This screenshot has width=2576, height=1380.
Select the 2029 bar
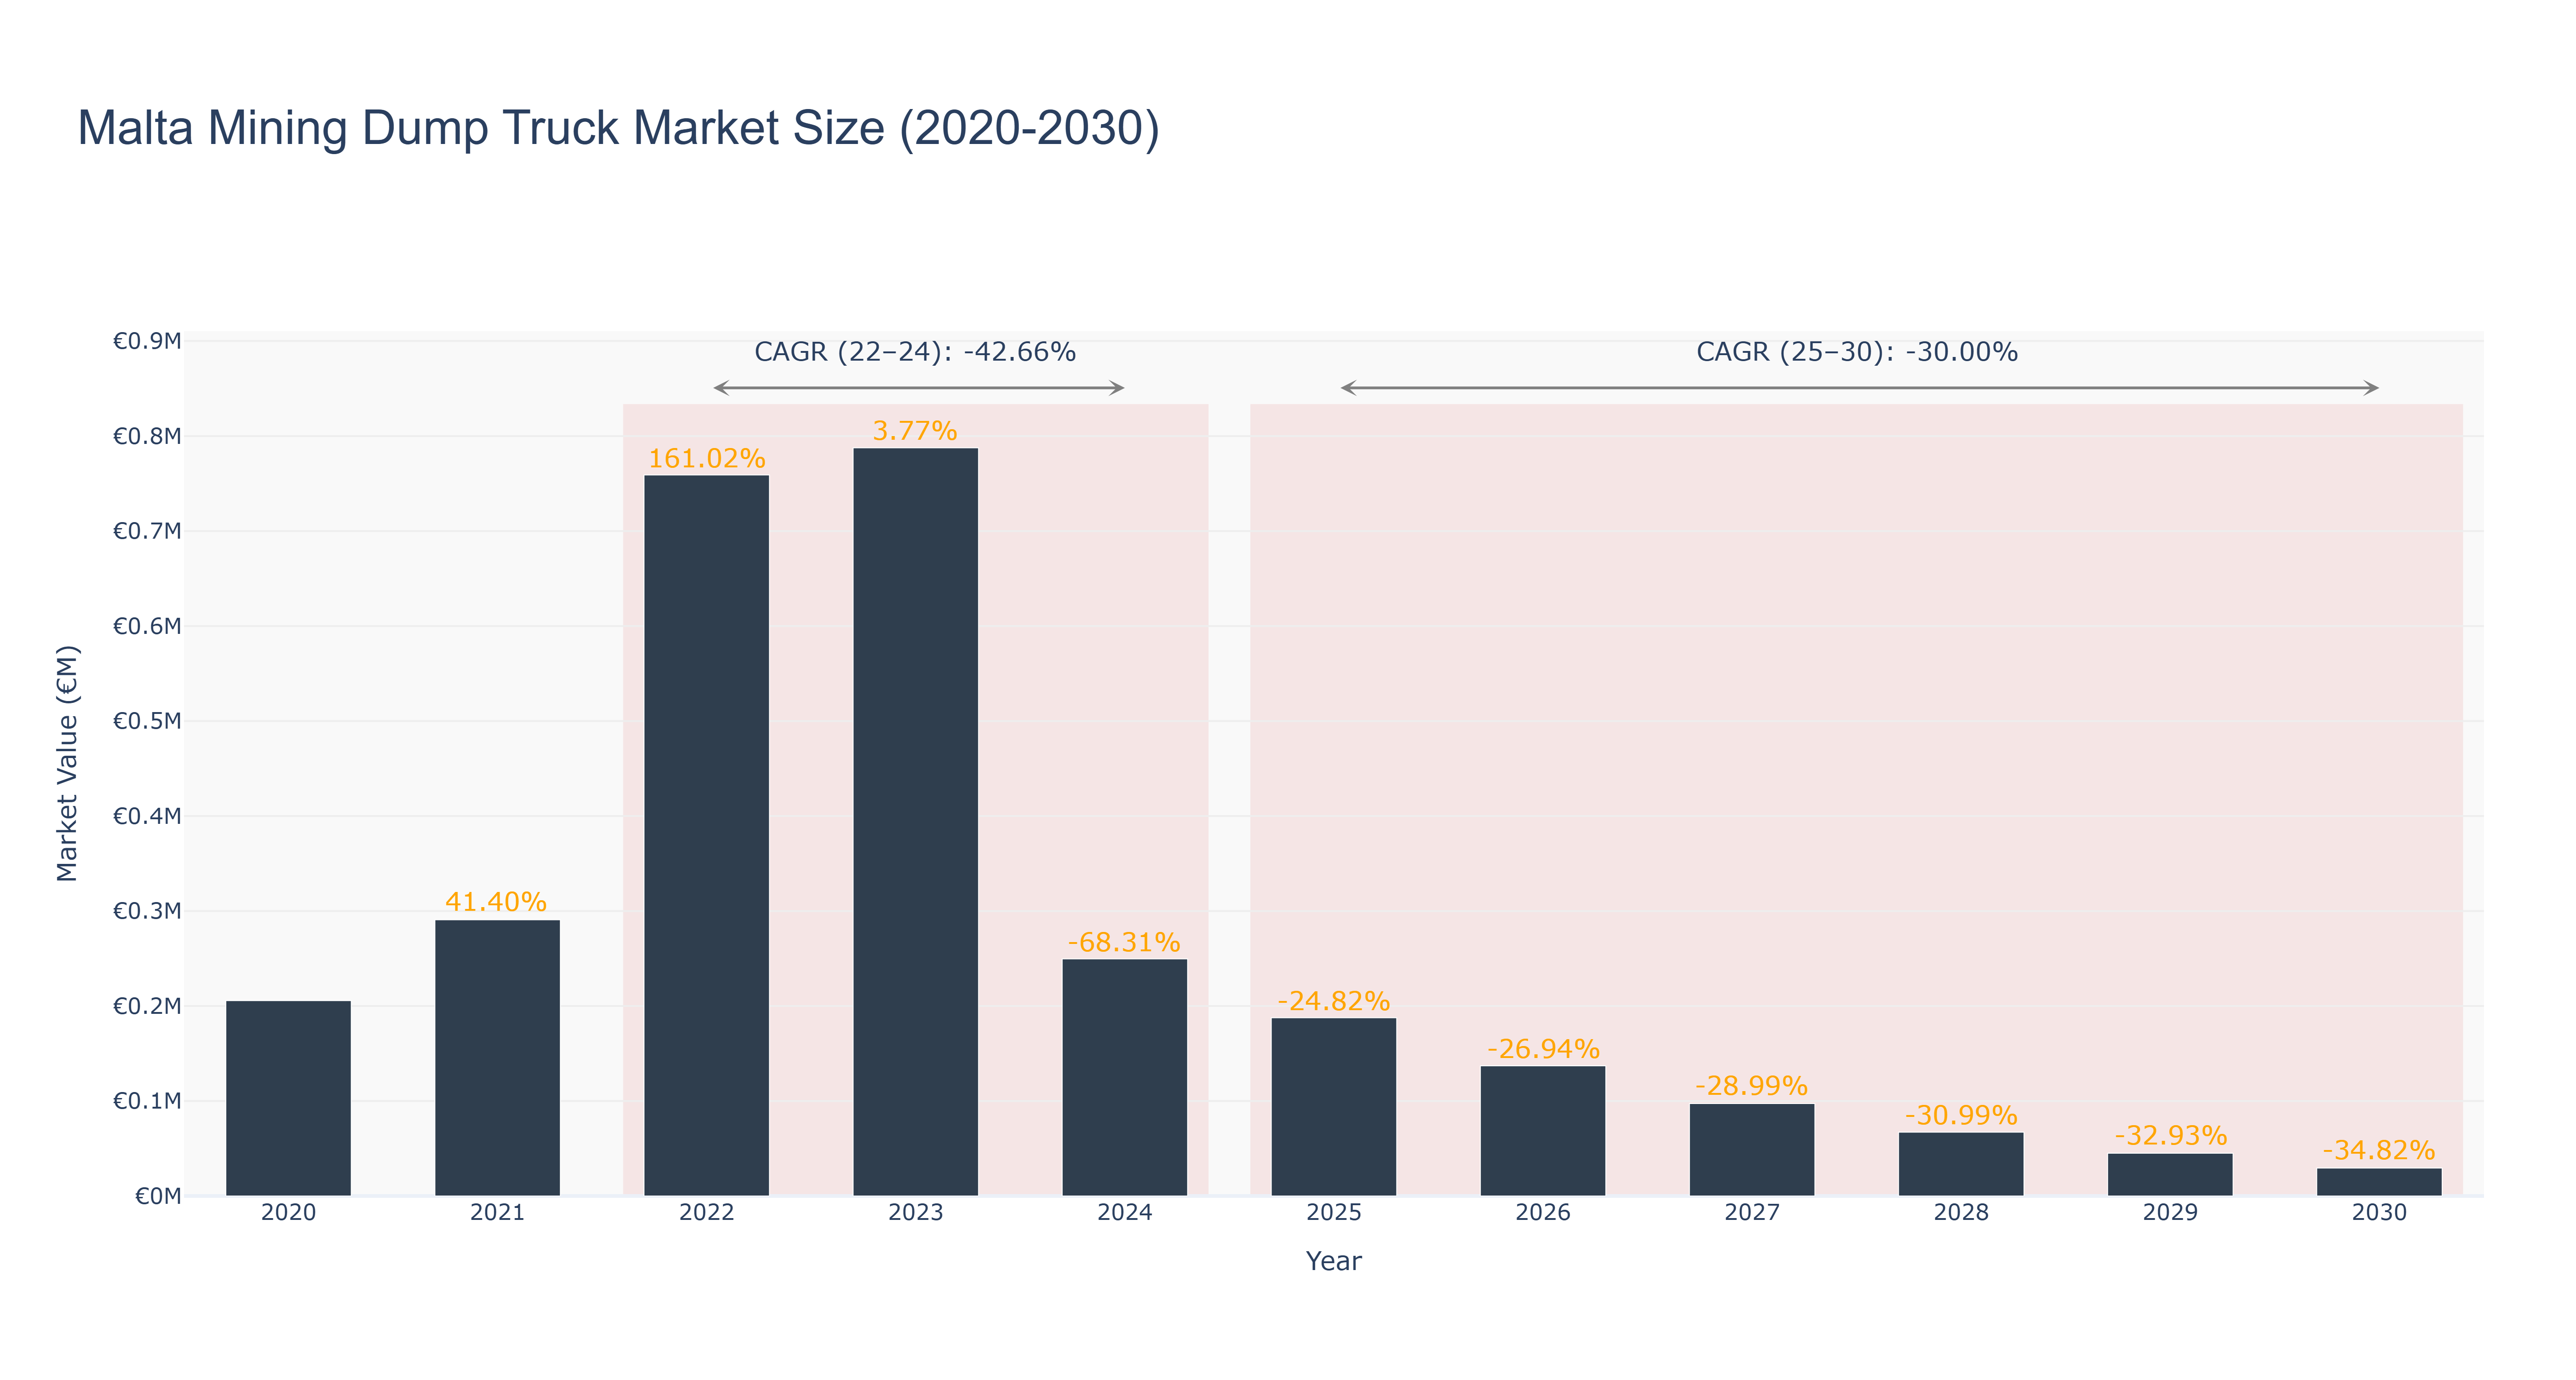[2170, 1174]
